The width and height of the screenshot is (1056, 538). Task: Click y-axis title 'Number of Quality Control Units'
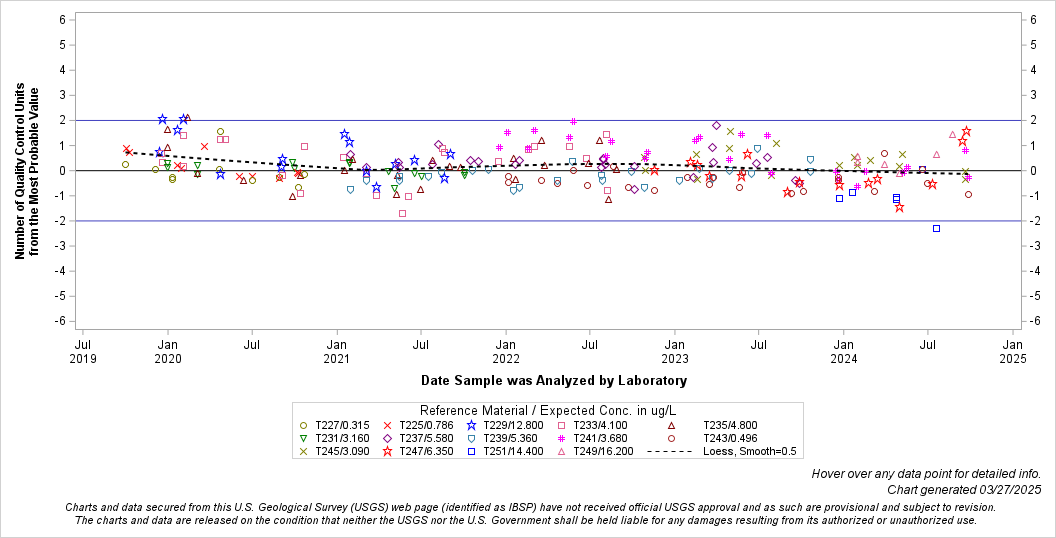click(x=20, y=171)
